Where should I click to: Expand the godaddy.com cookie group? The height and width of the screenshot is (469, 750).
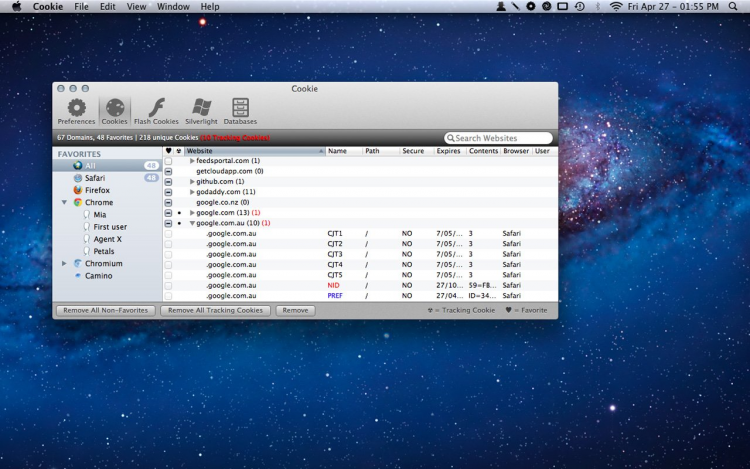(192, 192)
